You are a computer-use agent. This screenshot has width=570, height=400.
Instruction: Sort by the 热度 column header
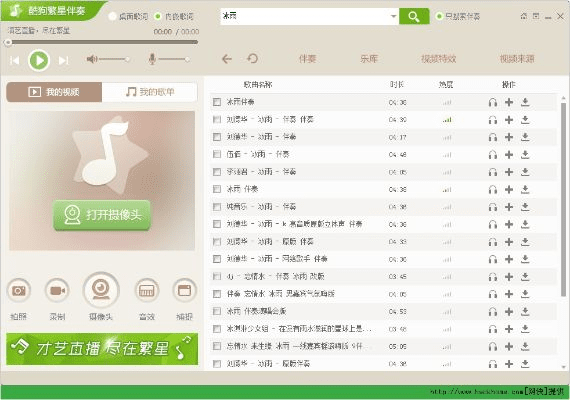[446, 85]
